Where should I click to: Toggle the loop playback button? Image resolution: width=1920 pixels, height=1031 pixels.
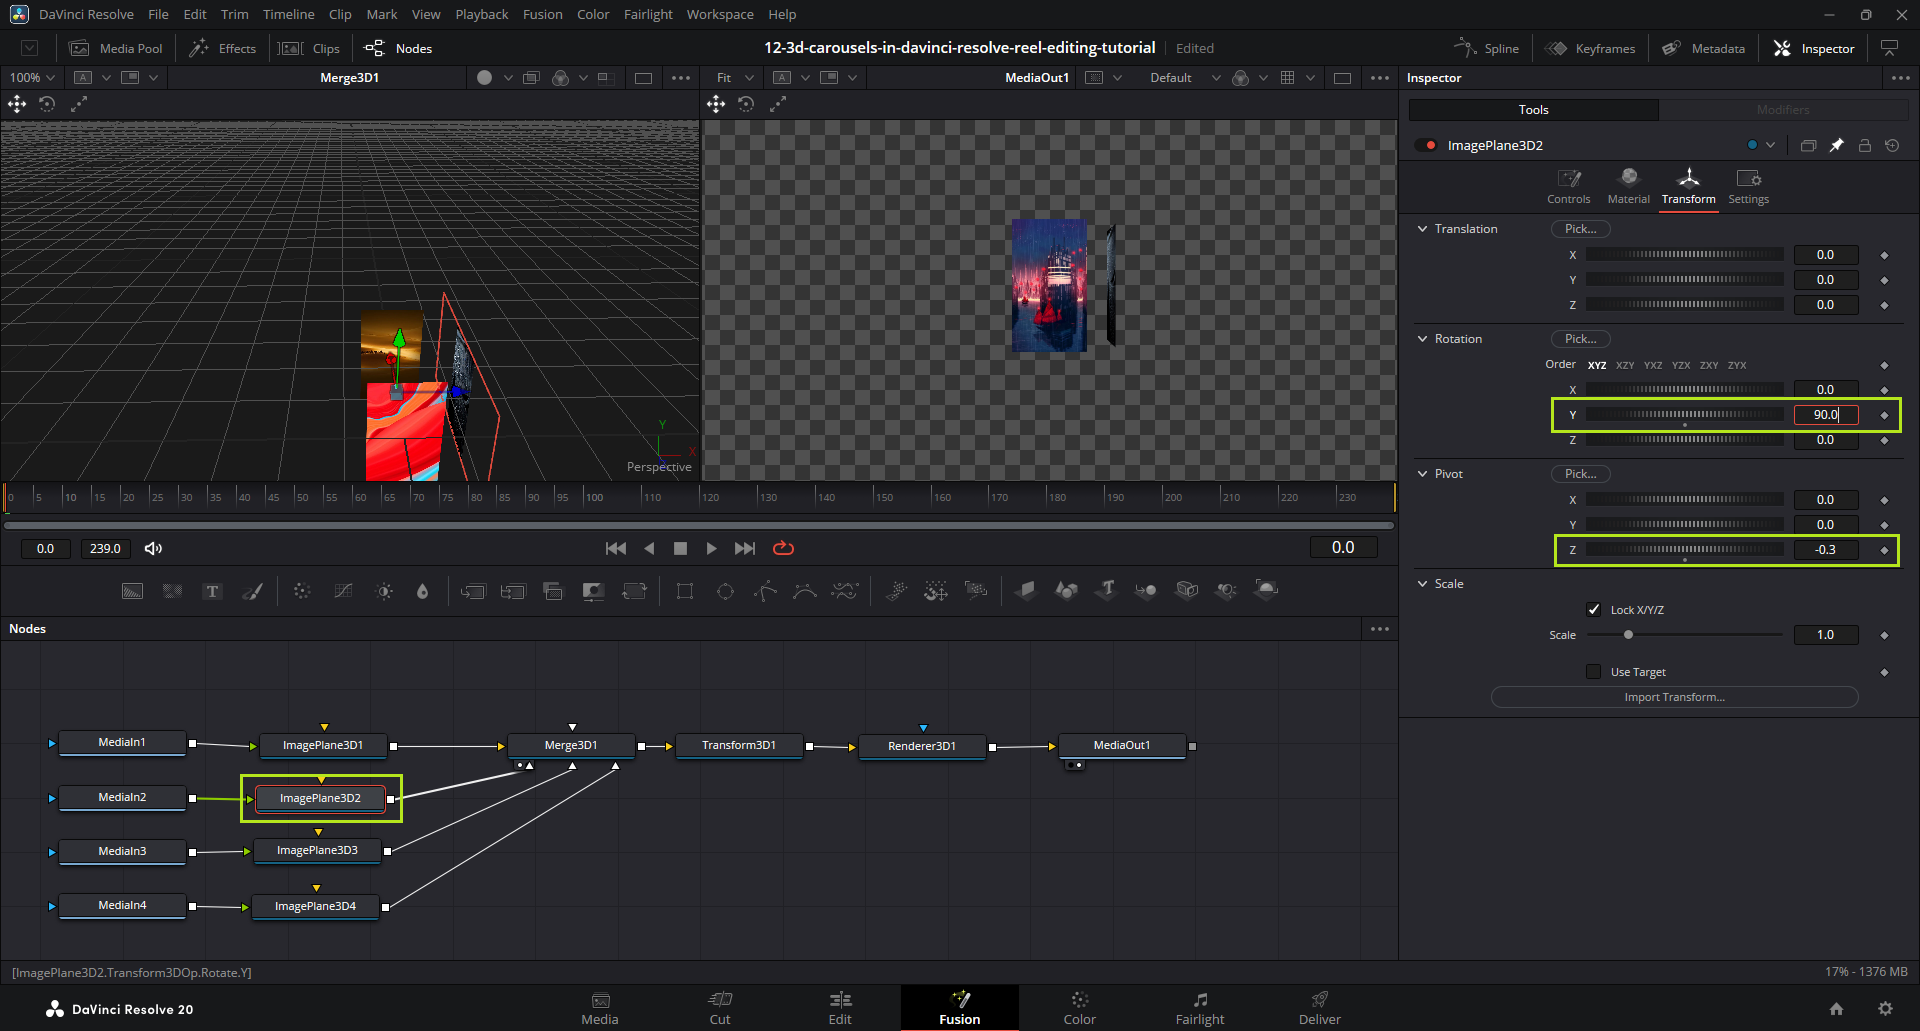pos(783,548)
